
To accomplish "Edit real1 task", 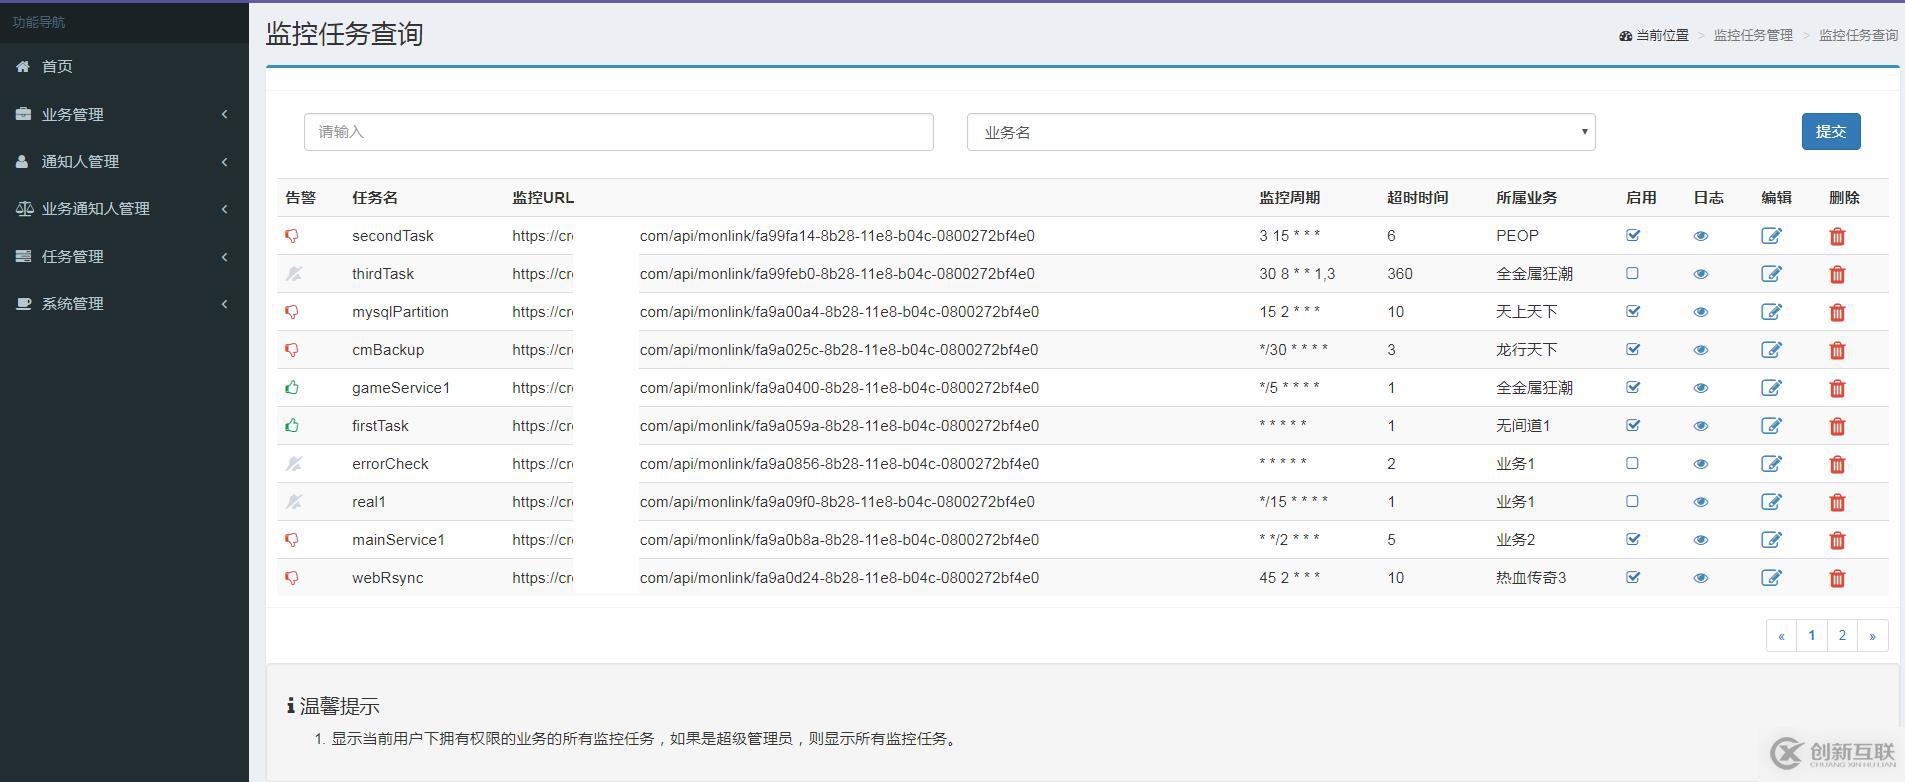I will pyautogui.click(x=1771, y=502).
